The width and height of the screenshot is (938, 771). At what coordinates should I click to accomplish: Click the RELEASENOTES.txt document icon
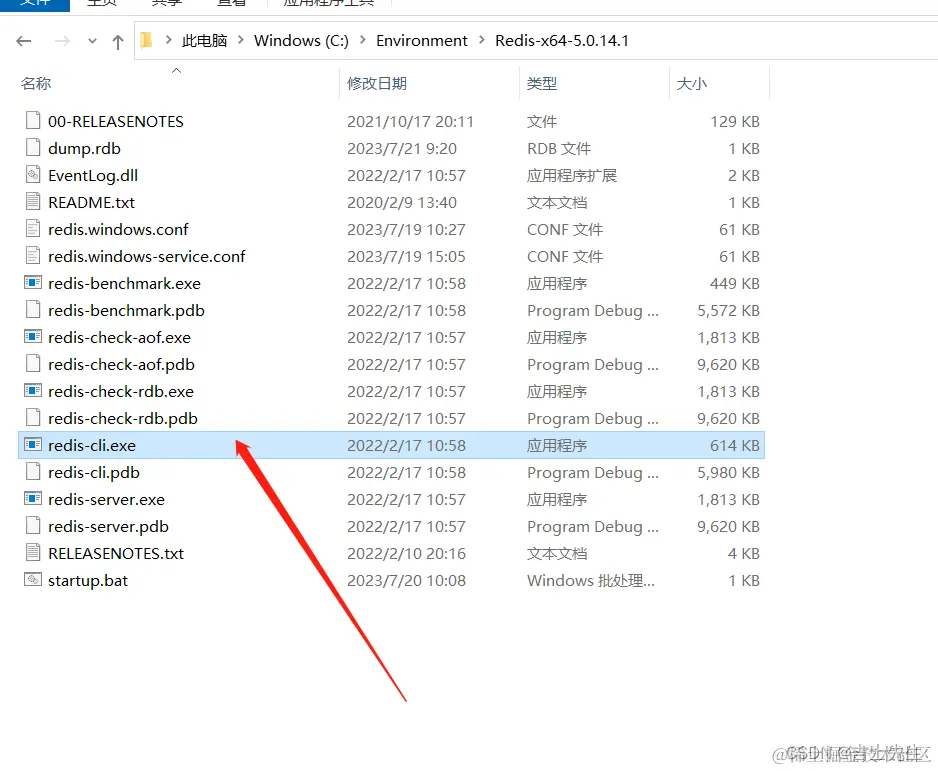33,553
